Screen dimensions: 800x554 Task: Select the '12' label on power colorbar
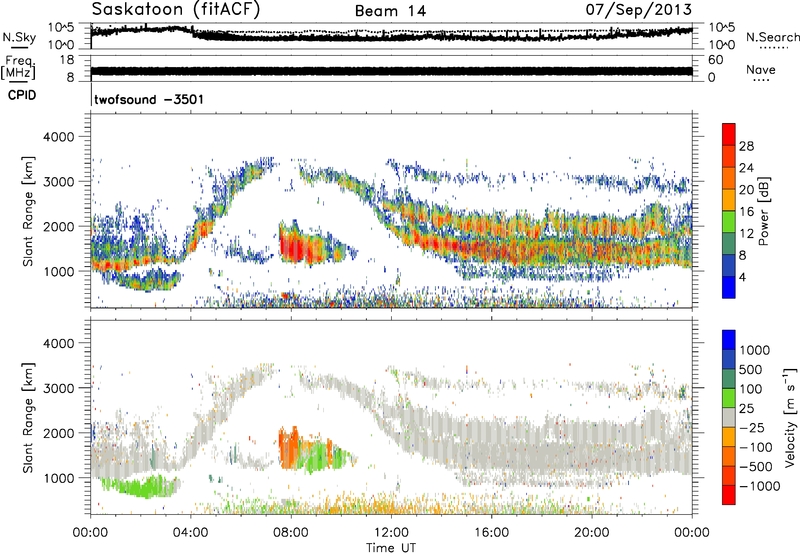pyautogui.click(x=746, y=234)
